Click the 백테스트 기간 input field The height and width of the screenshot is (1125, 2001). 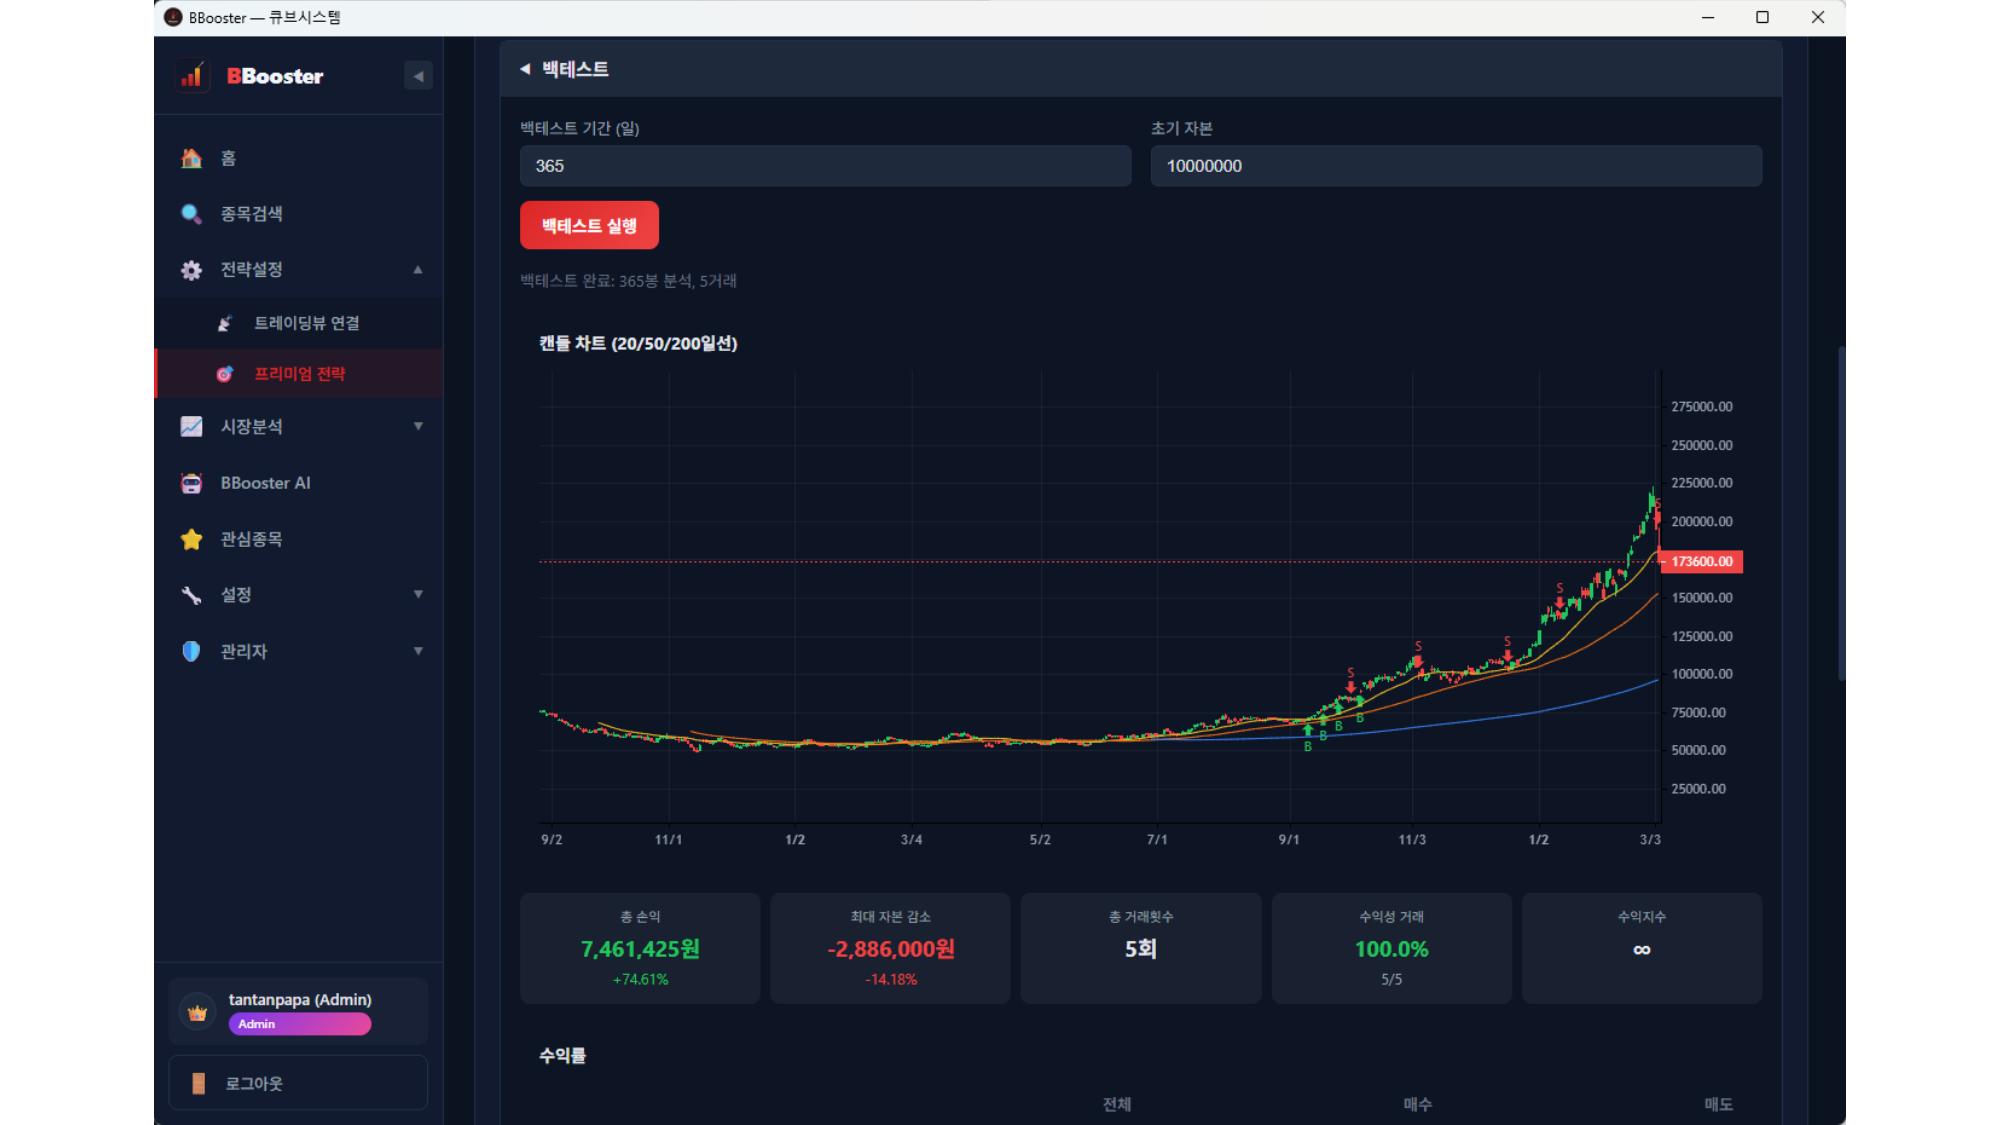(x=825, y=166)
